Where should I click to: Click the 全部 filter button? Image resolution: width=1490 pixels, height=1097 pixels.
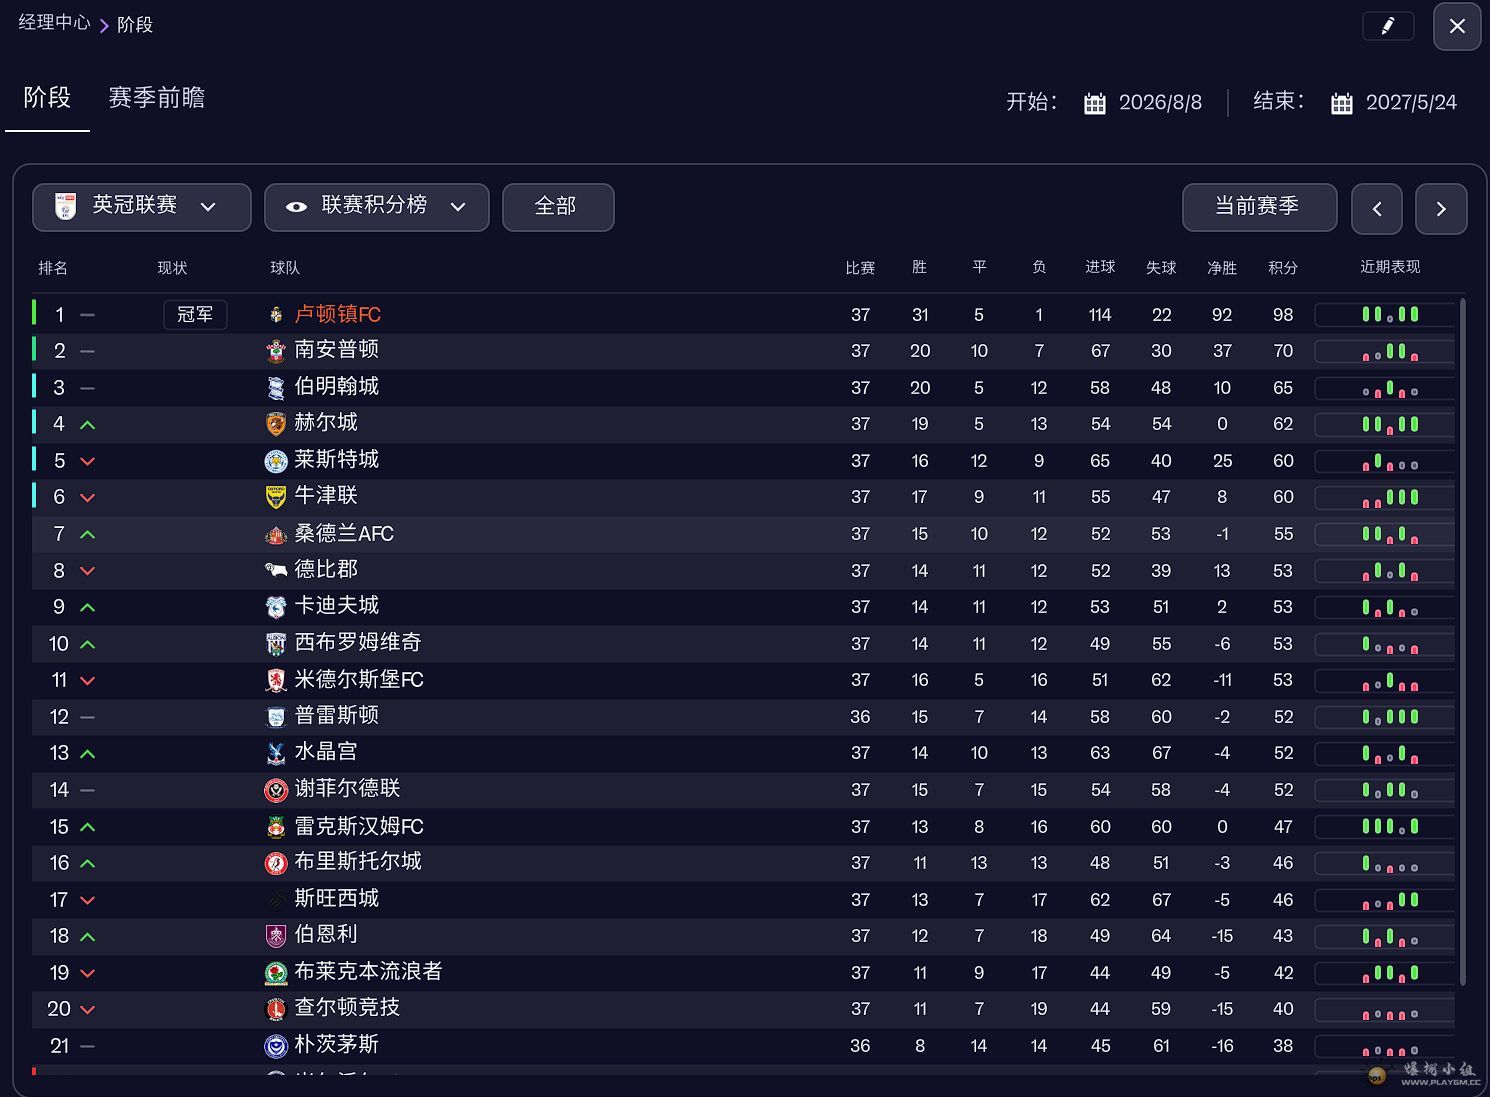(557, 207)
